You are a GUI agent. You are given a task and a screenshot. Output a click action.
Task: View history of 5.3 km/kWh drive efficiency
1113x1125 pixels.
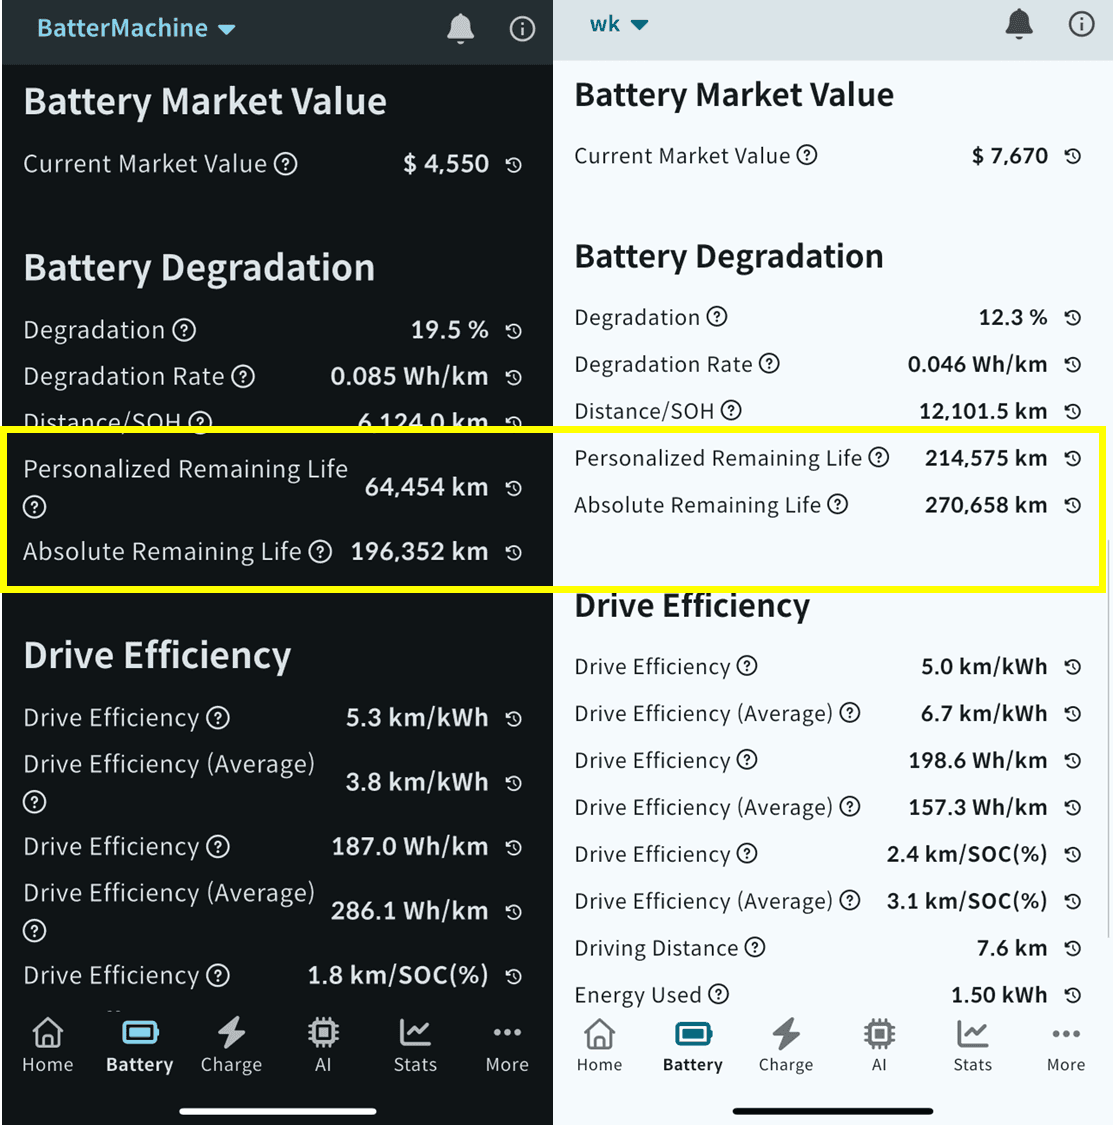point(513,718)
